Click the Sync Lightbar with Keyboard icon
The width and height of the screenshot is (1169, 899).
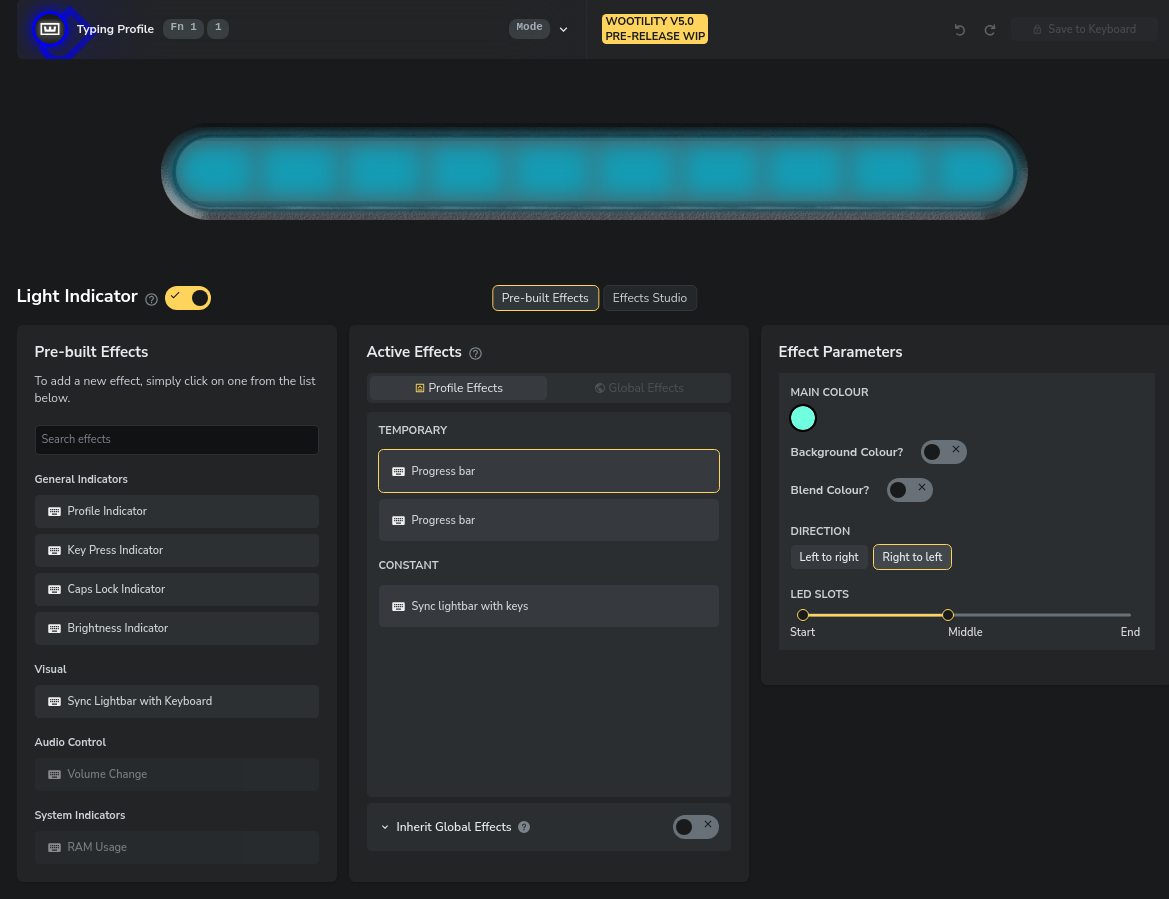click(54, 701)
